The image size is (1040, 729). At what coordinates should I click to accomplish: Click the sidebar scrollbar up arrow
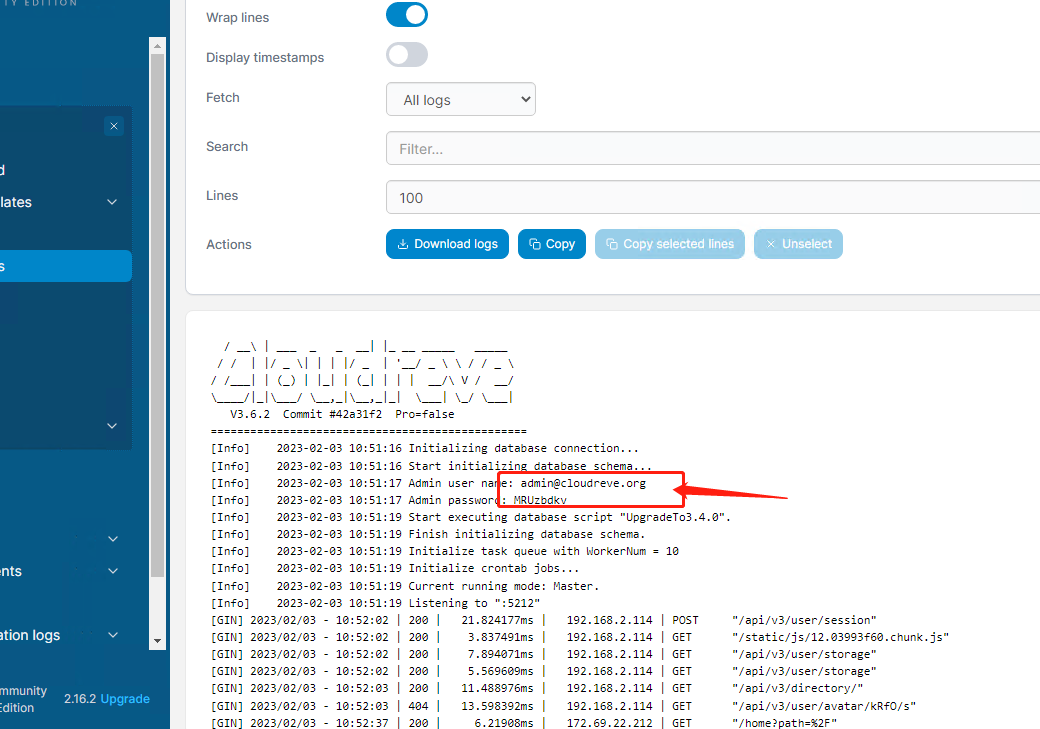tap(157, 45)
